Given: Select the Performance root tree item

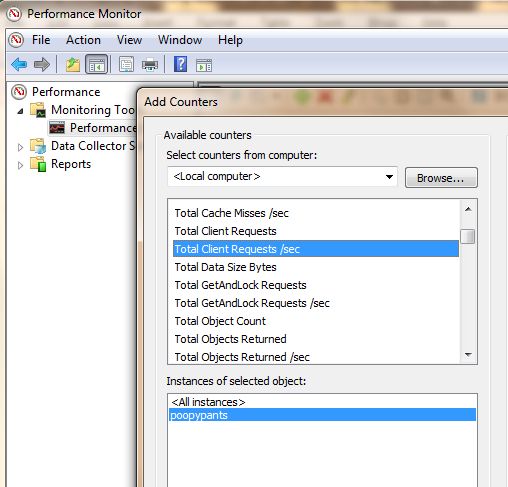Looking at the screenshot, I should pyautogui.click(x=66, y=92).
